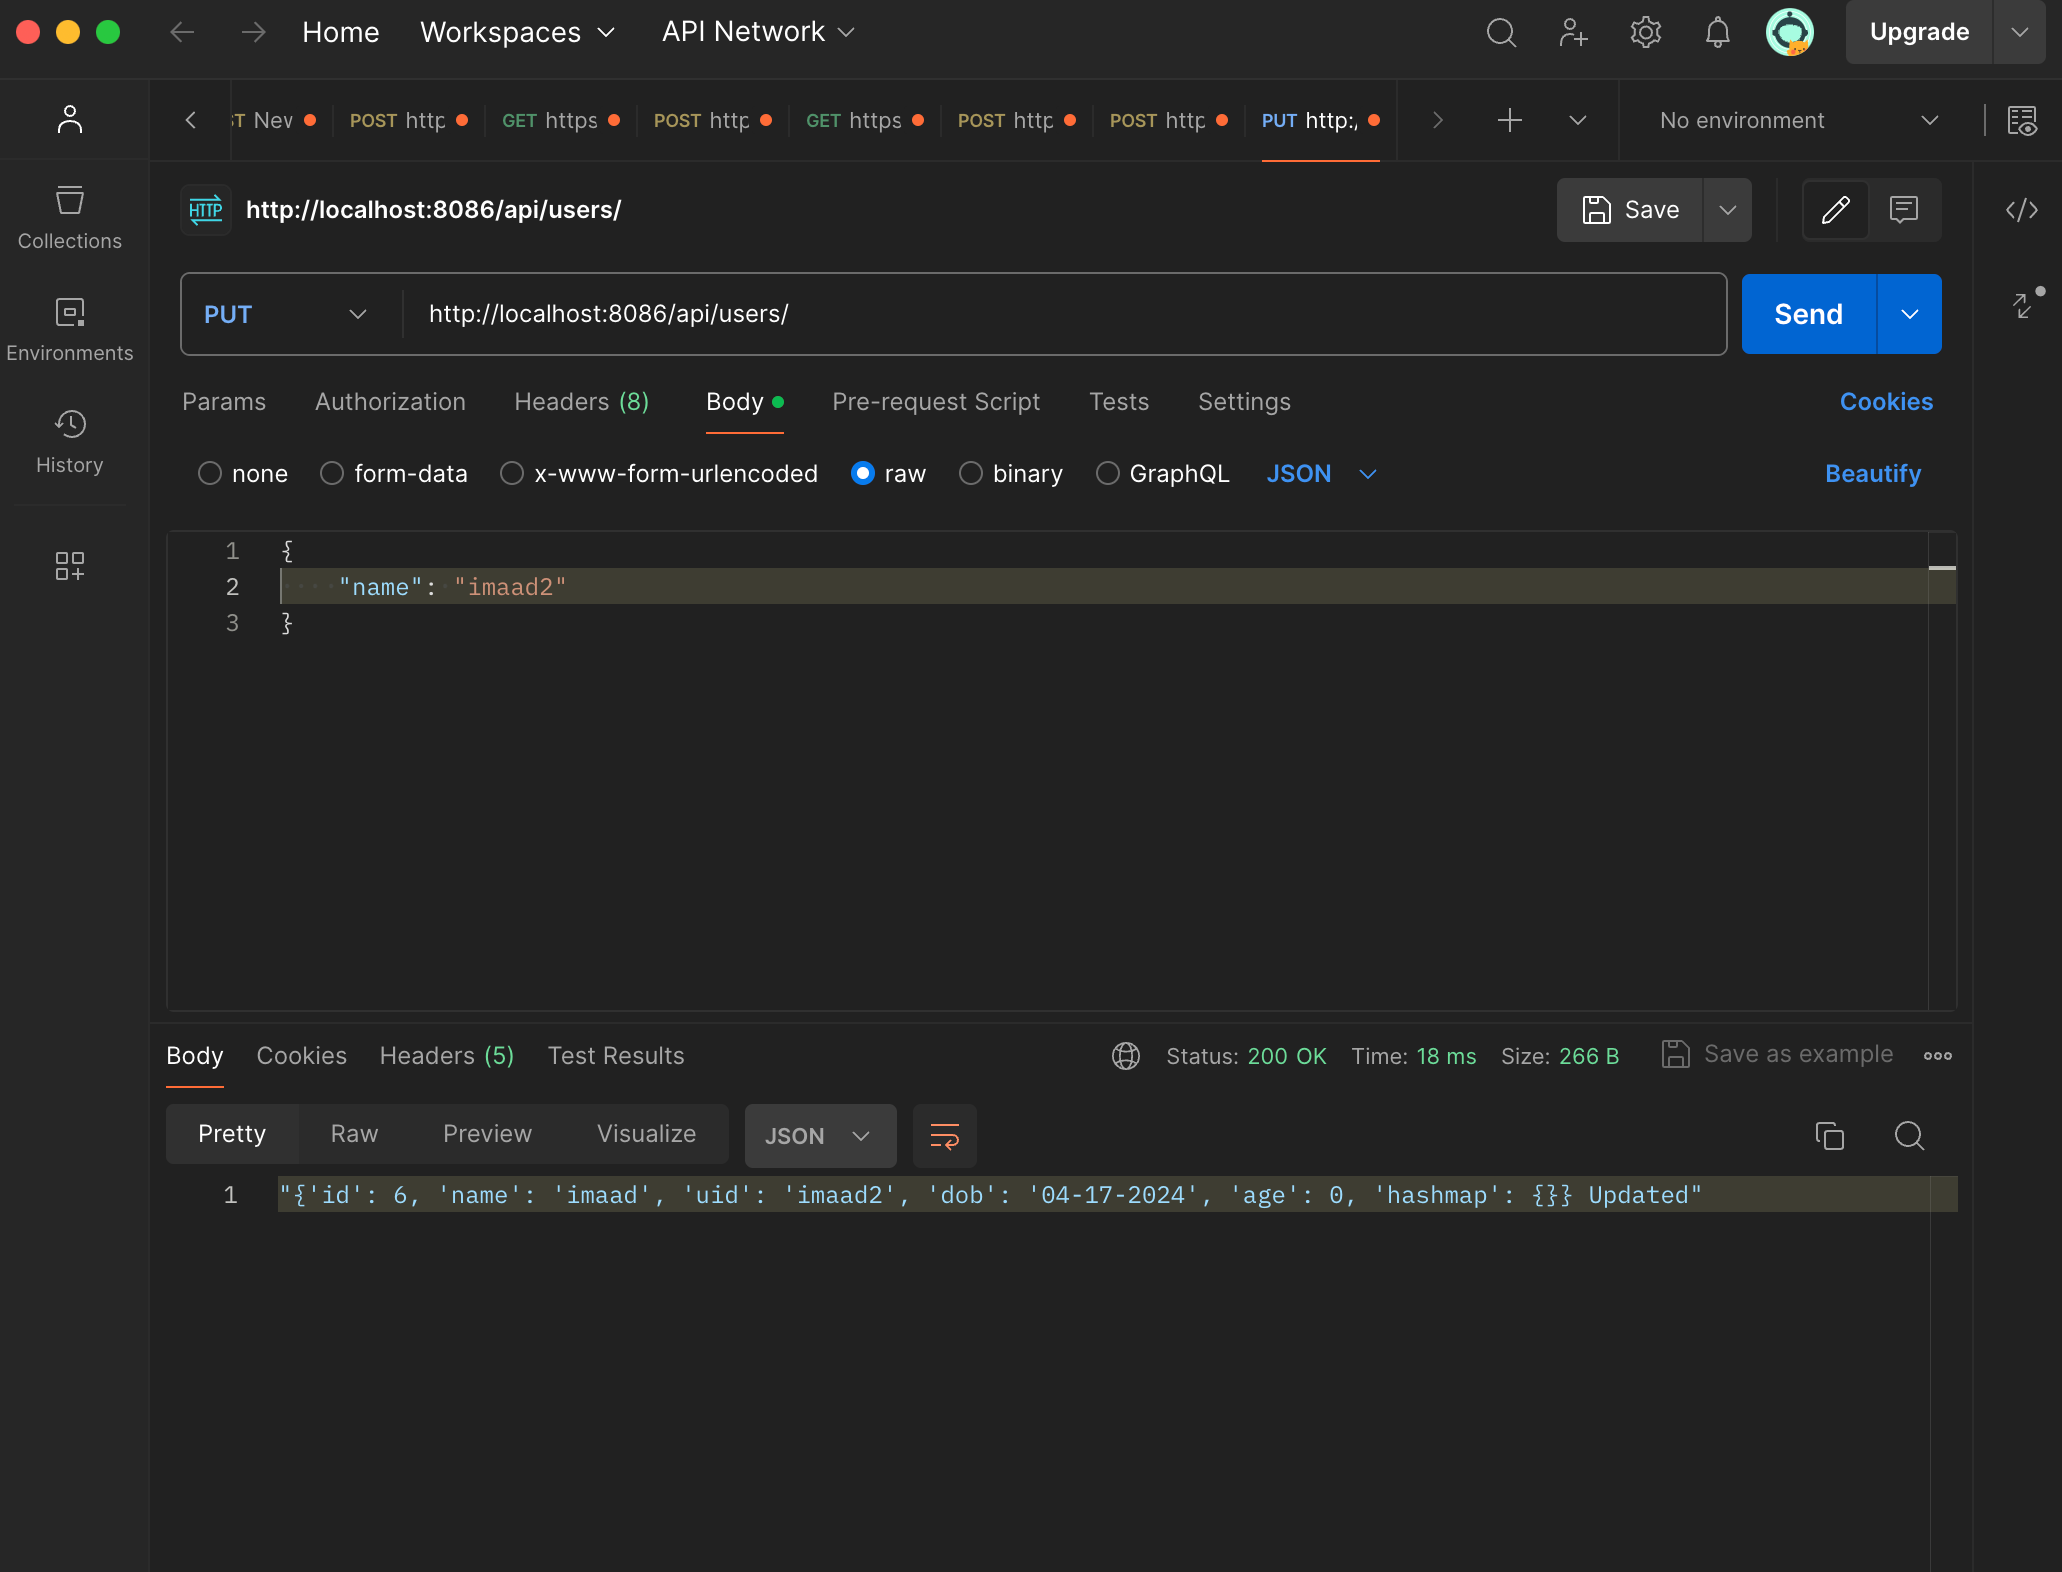Open the Save options dropdown arrow
The height and width of the screenshot is (1572, 2062).
[x=1728, y=210]
